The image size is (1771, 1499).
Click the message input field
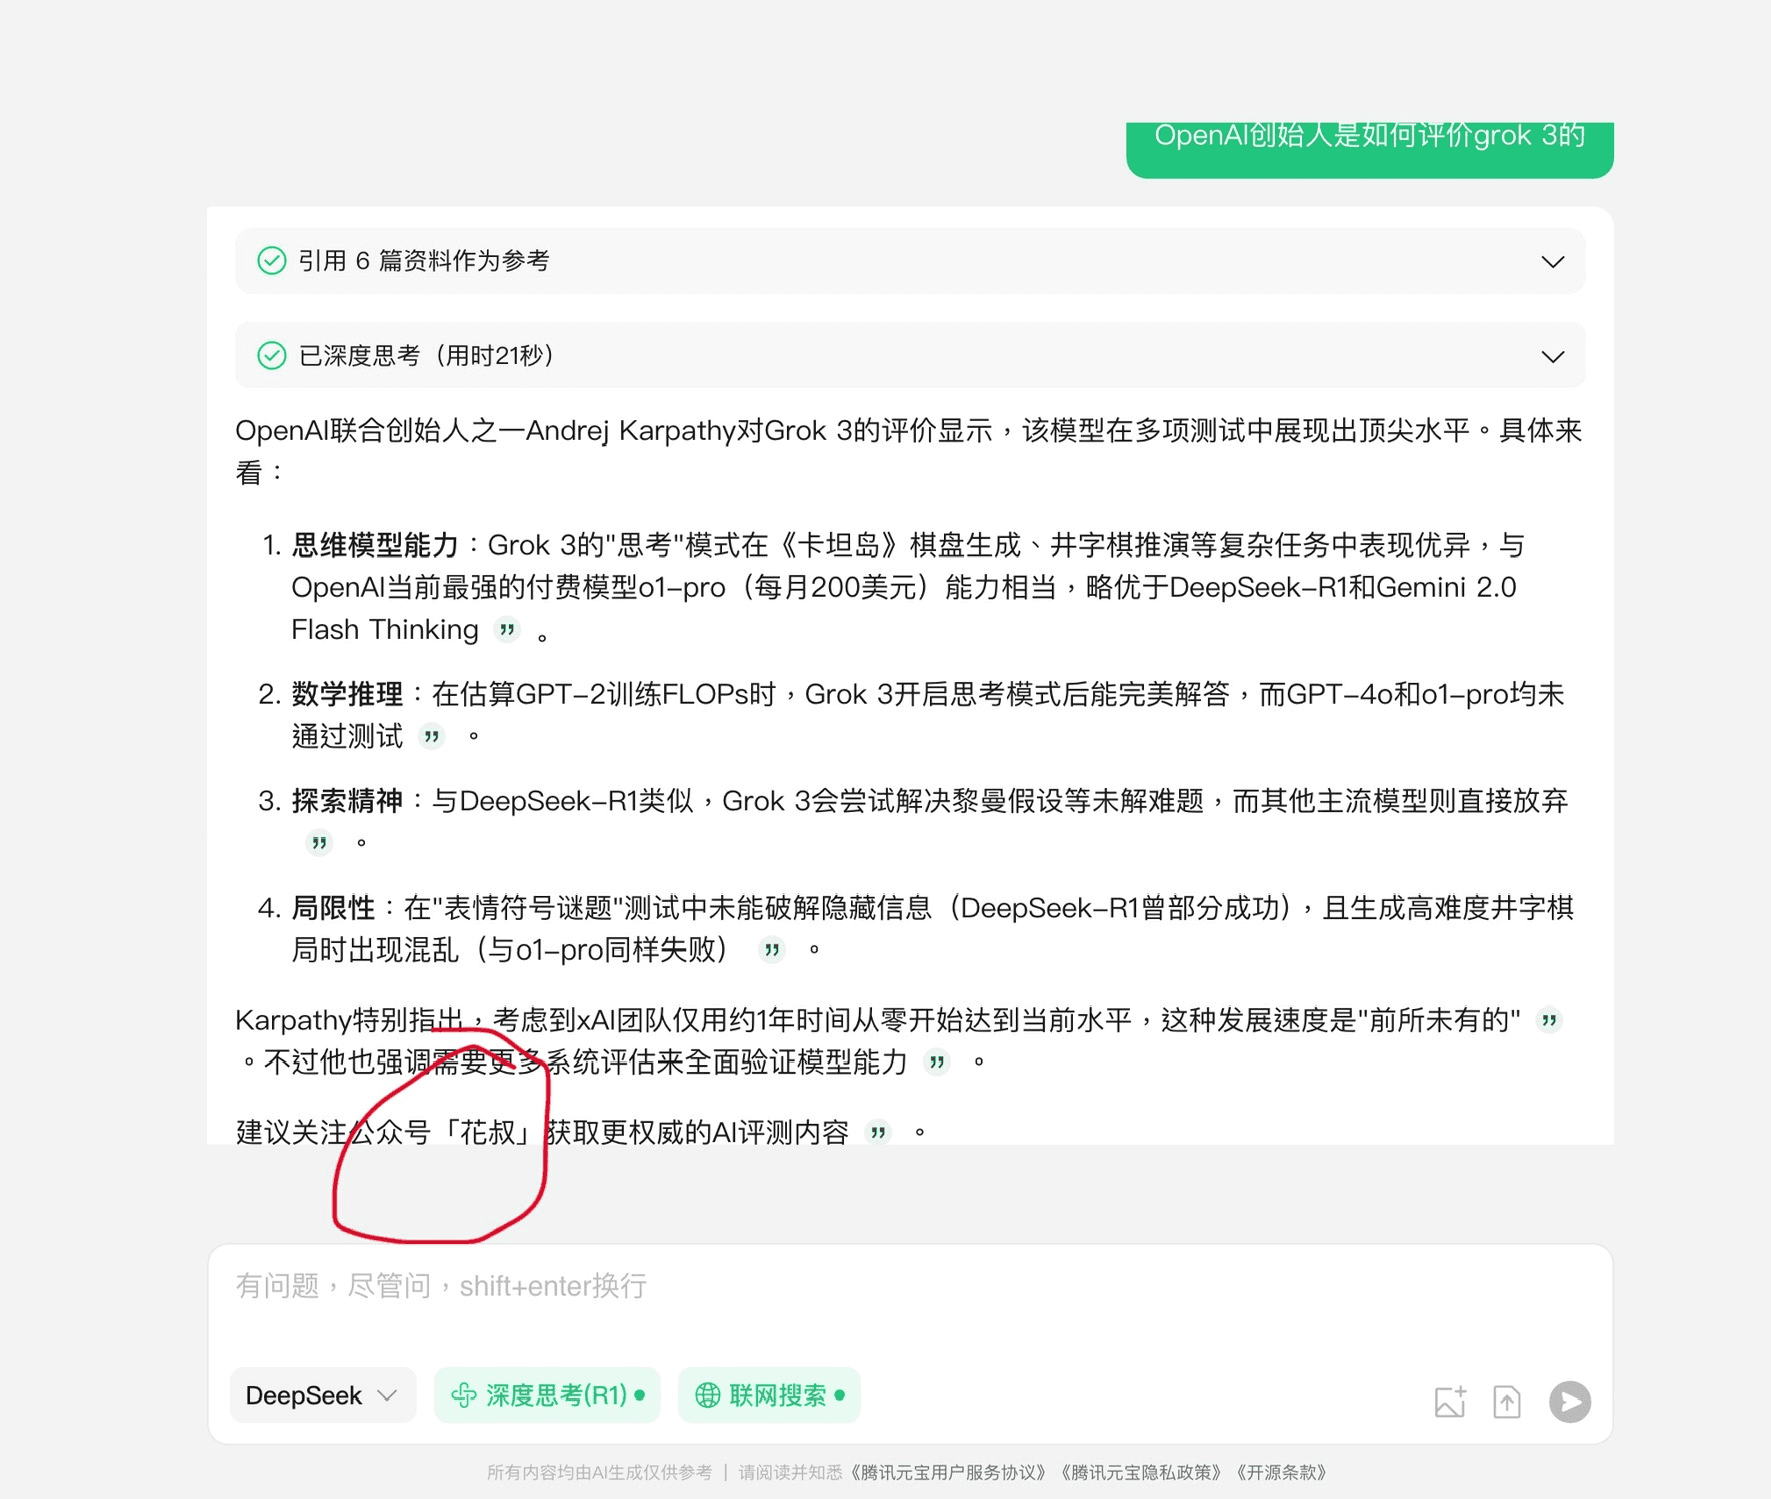pos(910,1300)
